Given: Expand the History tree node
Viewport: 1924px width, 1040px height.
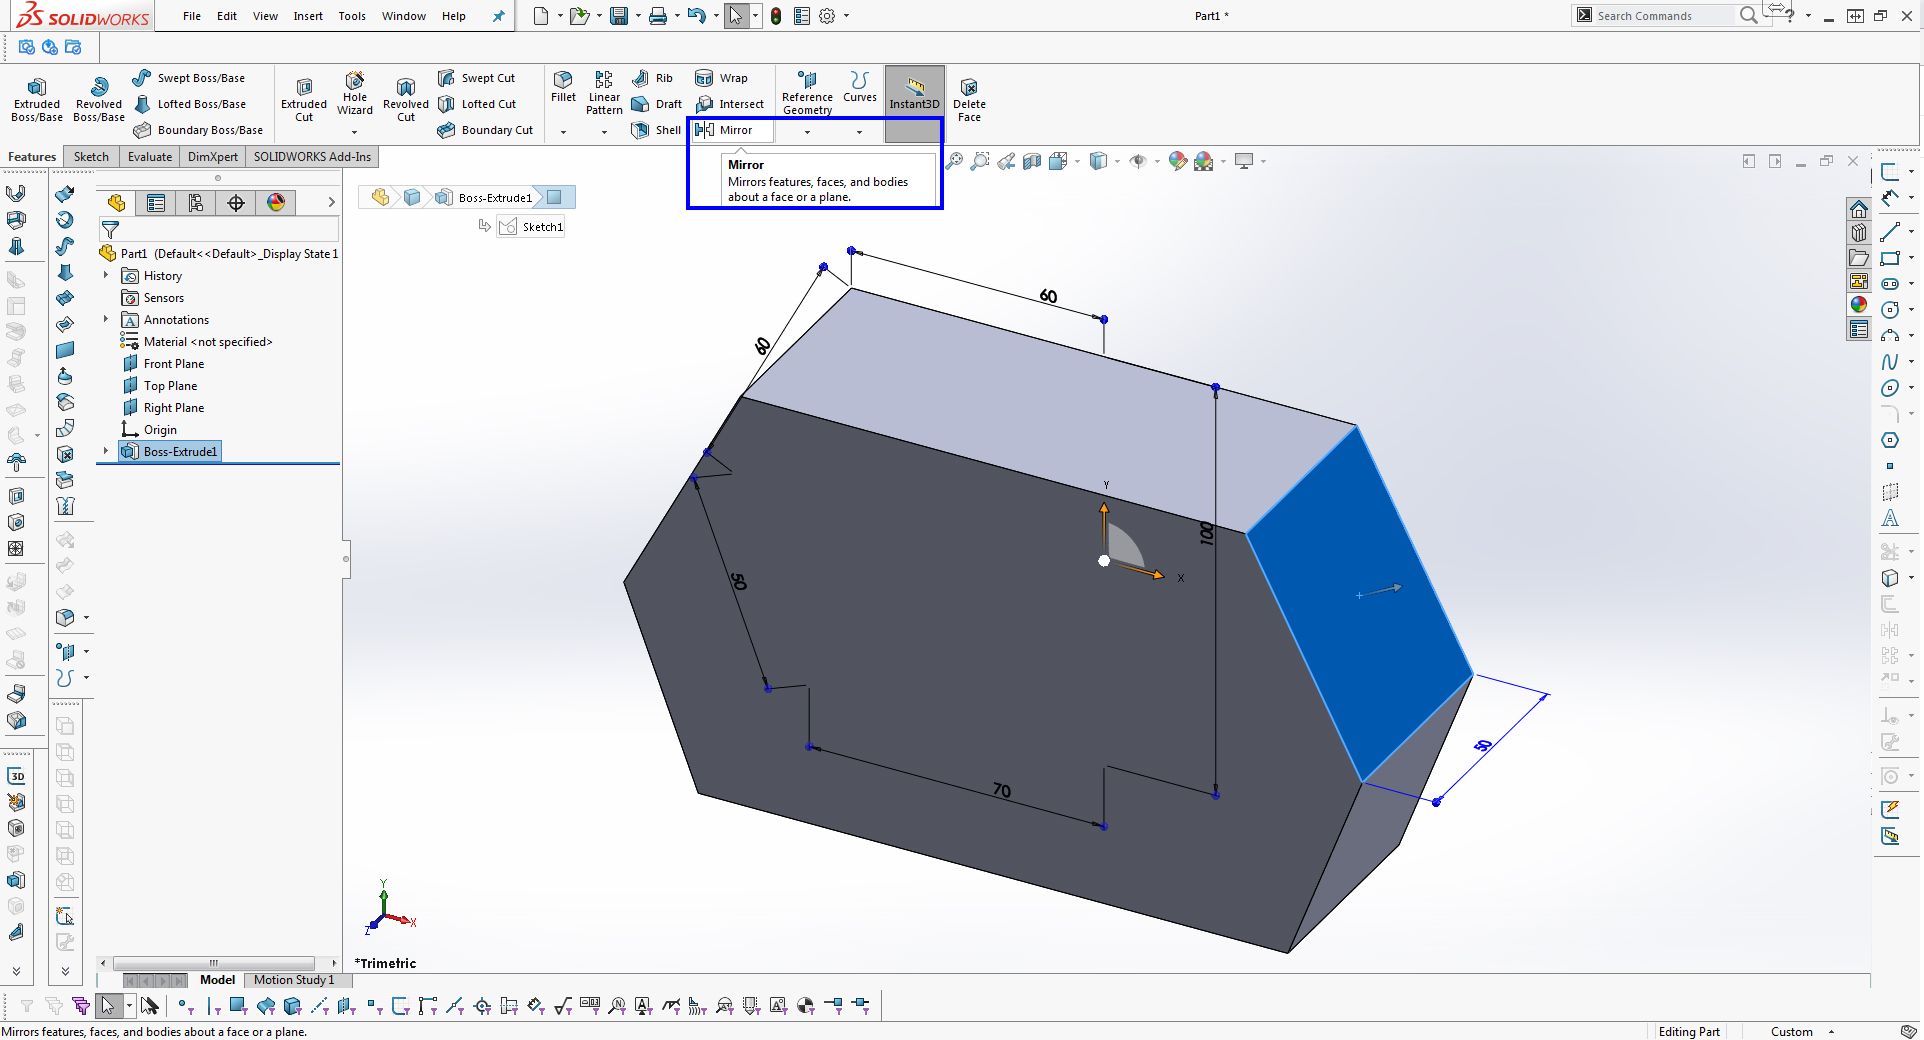Looking at the screenshot, I should (106, 275).
